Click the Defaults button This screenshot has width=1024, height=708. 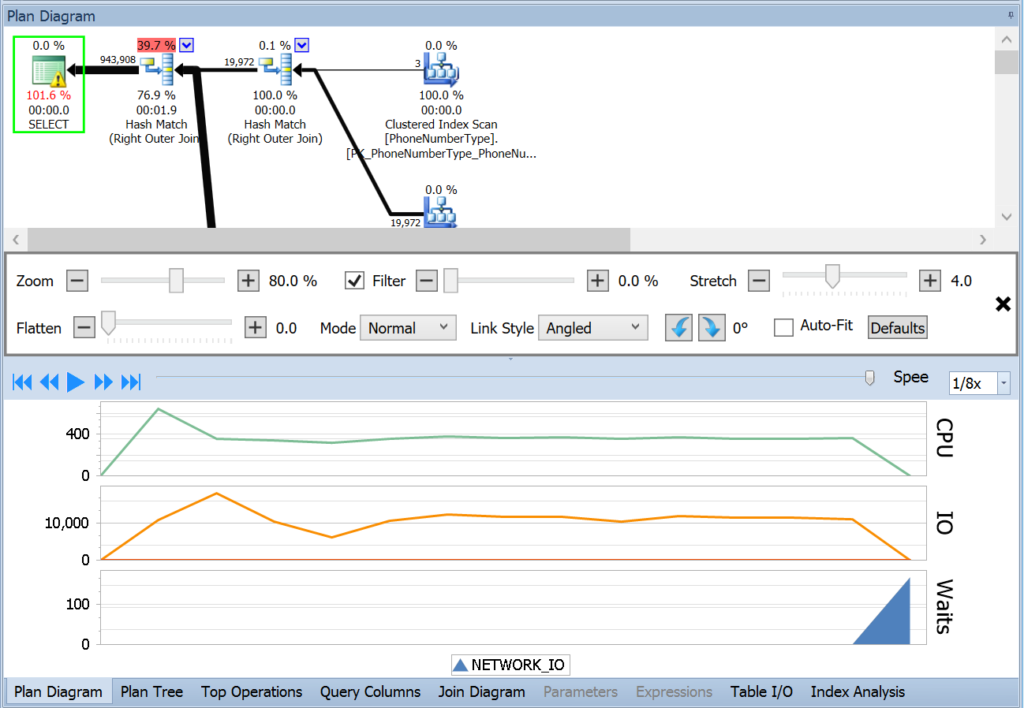(898, 327)
